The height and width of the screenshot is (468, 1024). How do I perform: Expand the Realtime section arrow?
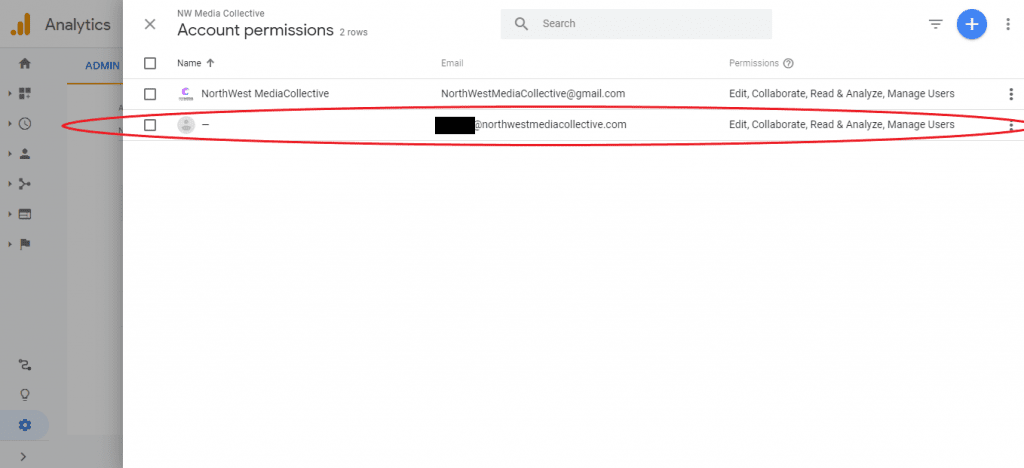click(10, 124)
